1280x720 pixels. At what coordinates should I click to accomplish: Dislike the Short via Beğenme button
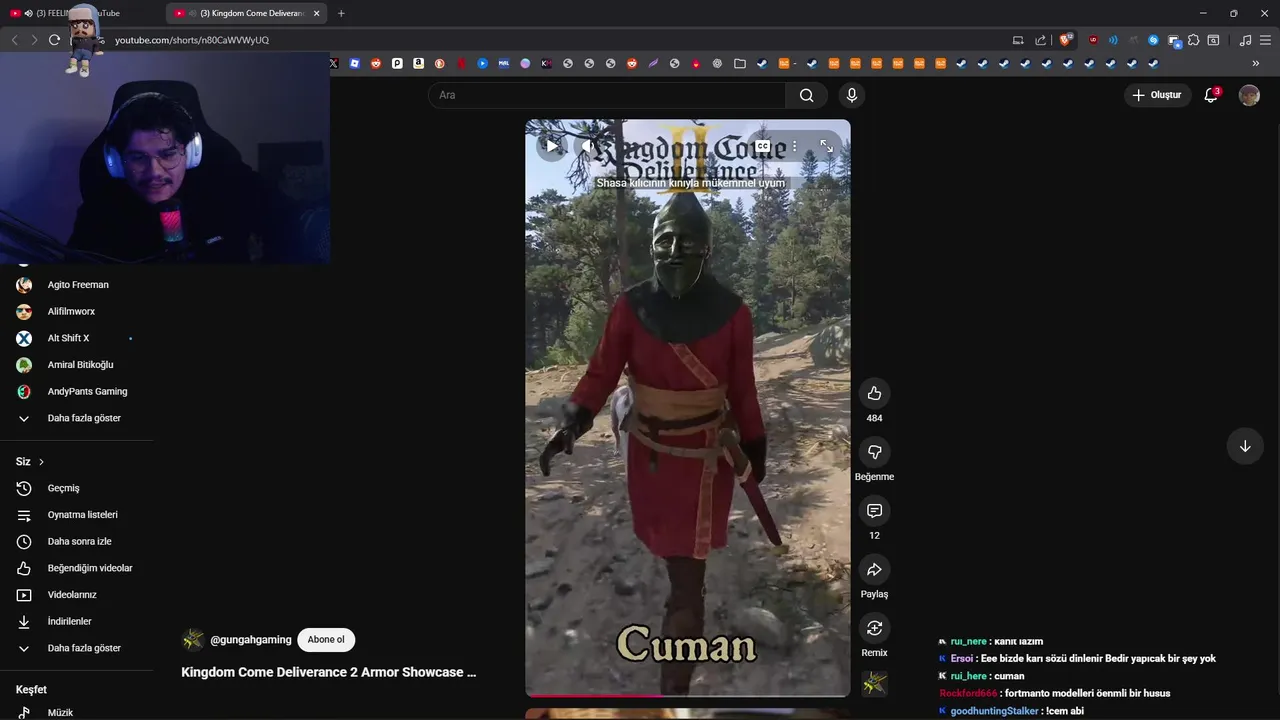pyautogui.click(x=874, y=452)
